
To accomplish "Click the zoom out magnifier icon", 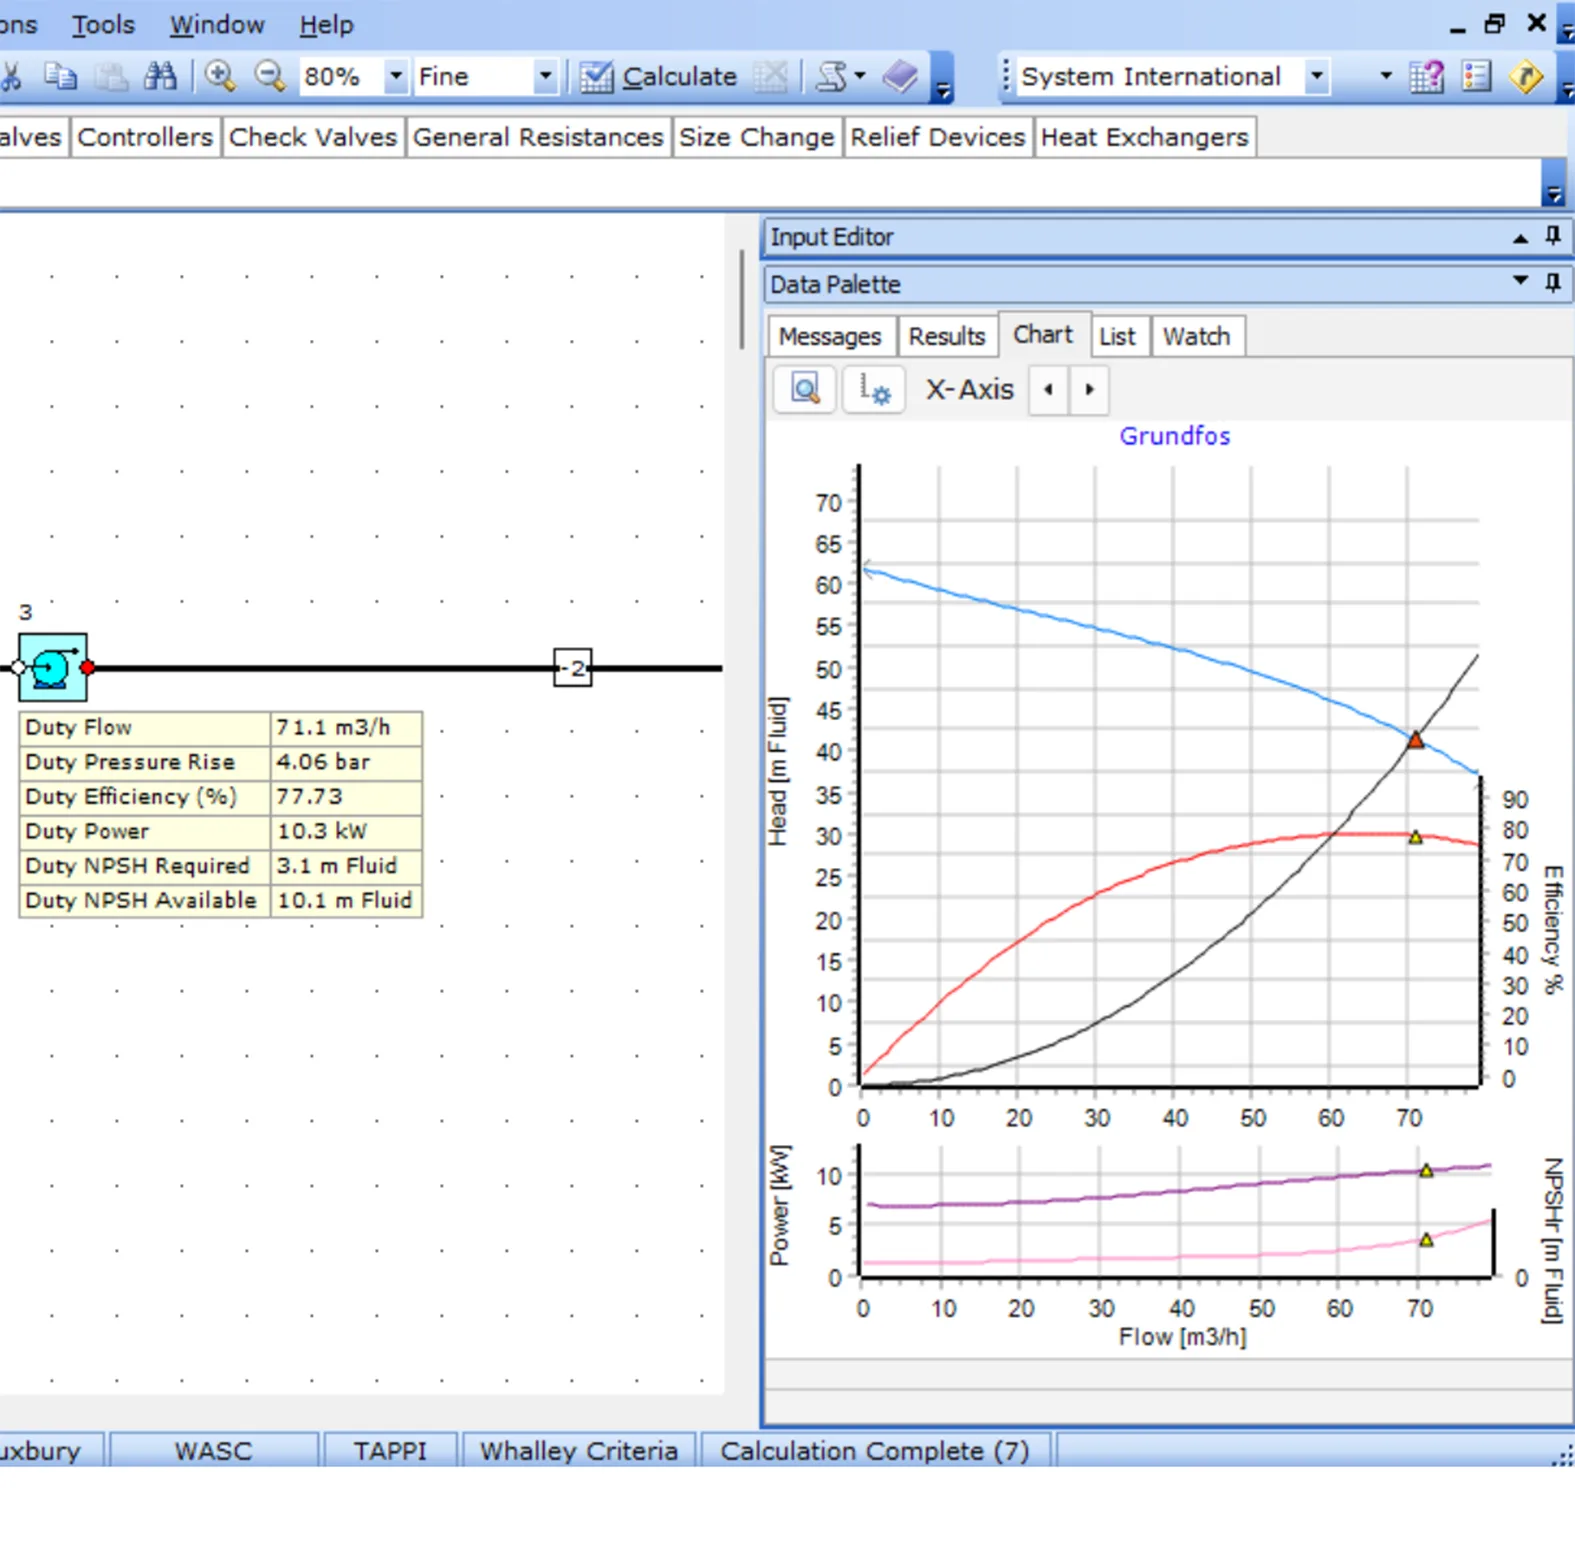I will (x=270, y=76).
